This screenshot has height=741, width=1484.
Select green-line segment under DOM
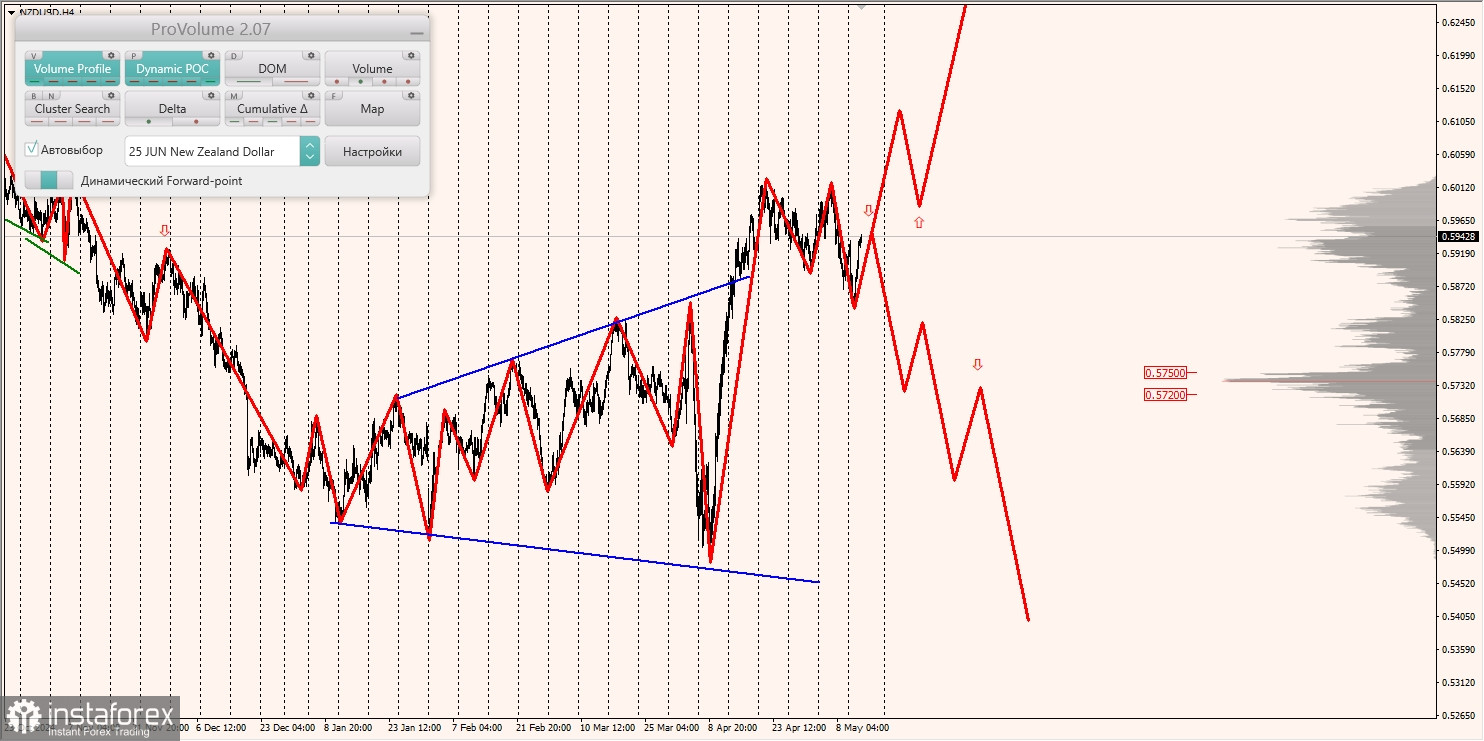248,82
